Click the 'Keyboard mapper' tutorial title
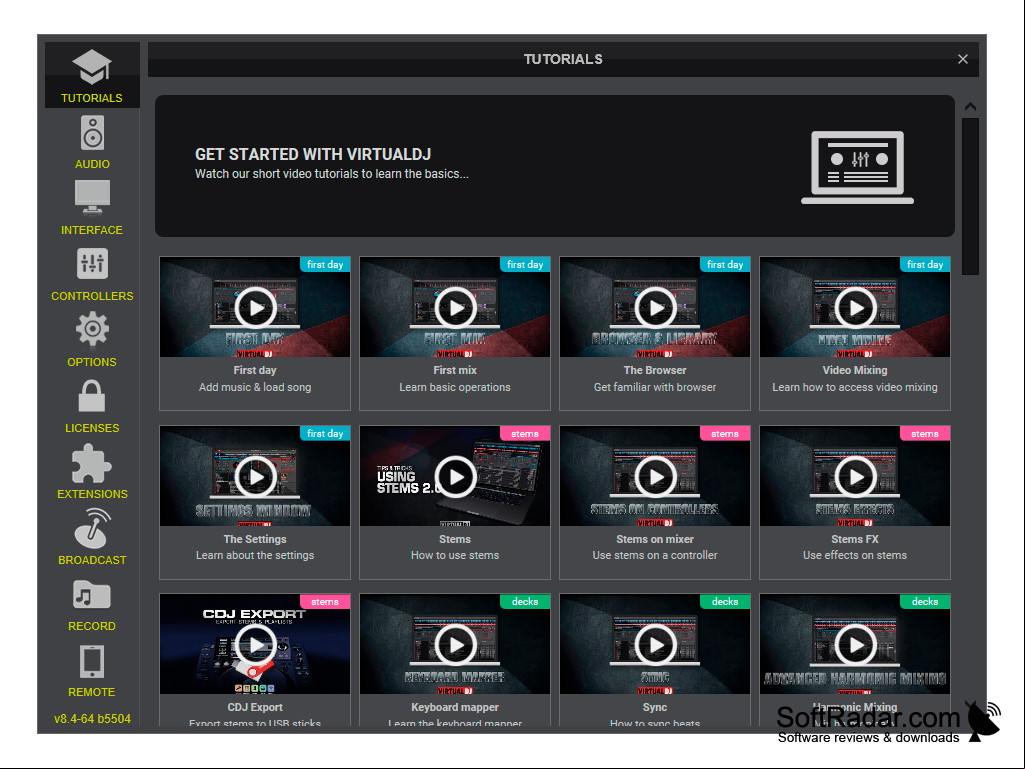 coord(455,708)
